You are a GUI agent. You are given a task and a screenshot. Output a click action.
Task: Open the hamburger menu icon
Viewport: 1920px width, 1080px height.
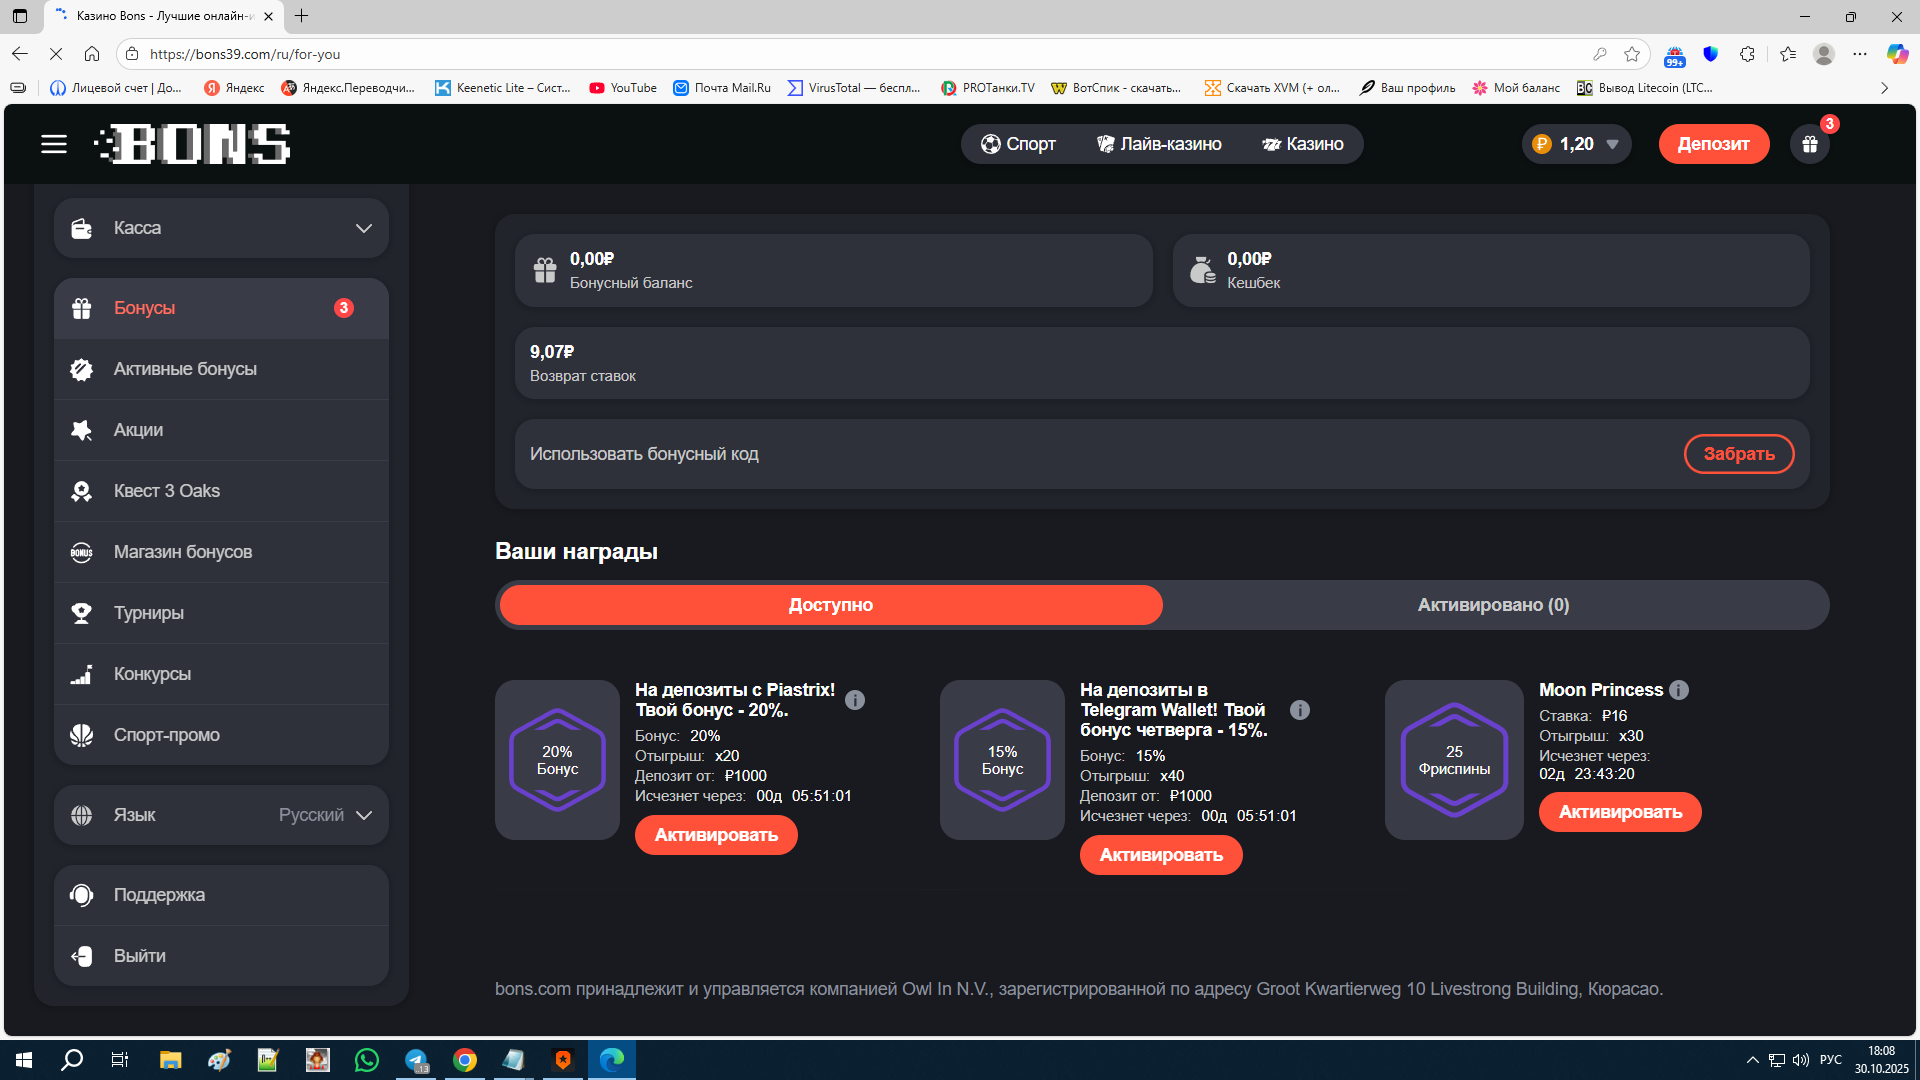pyautogui.click(x=54, y=144)
